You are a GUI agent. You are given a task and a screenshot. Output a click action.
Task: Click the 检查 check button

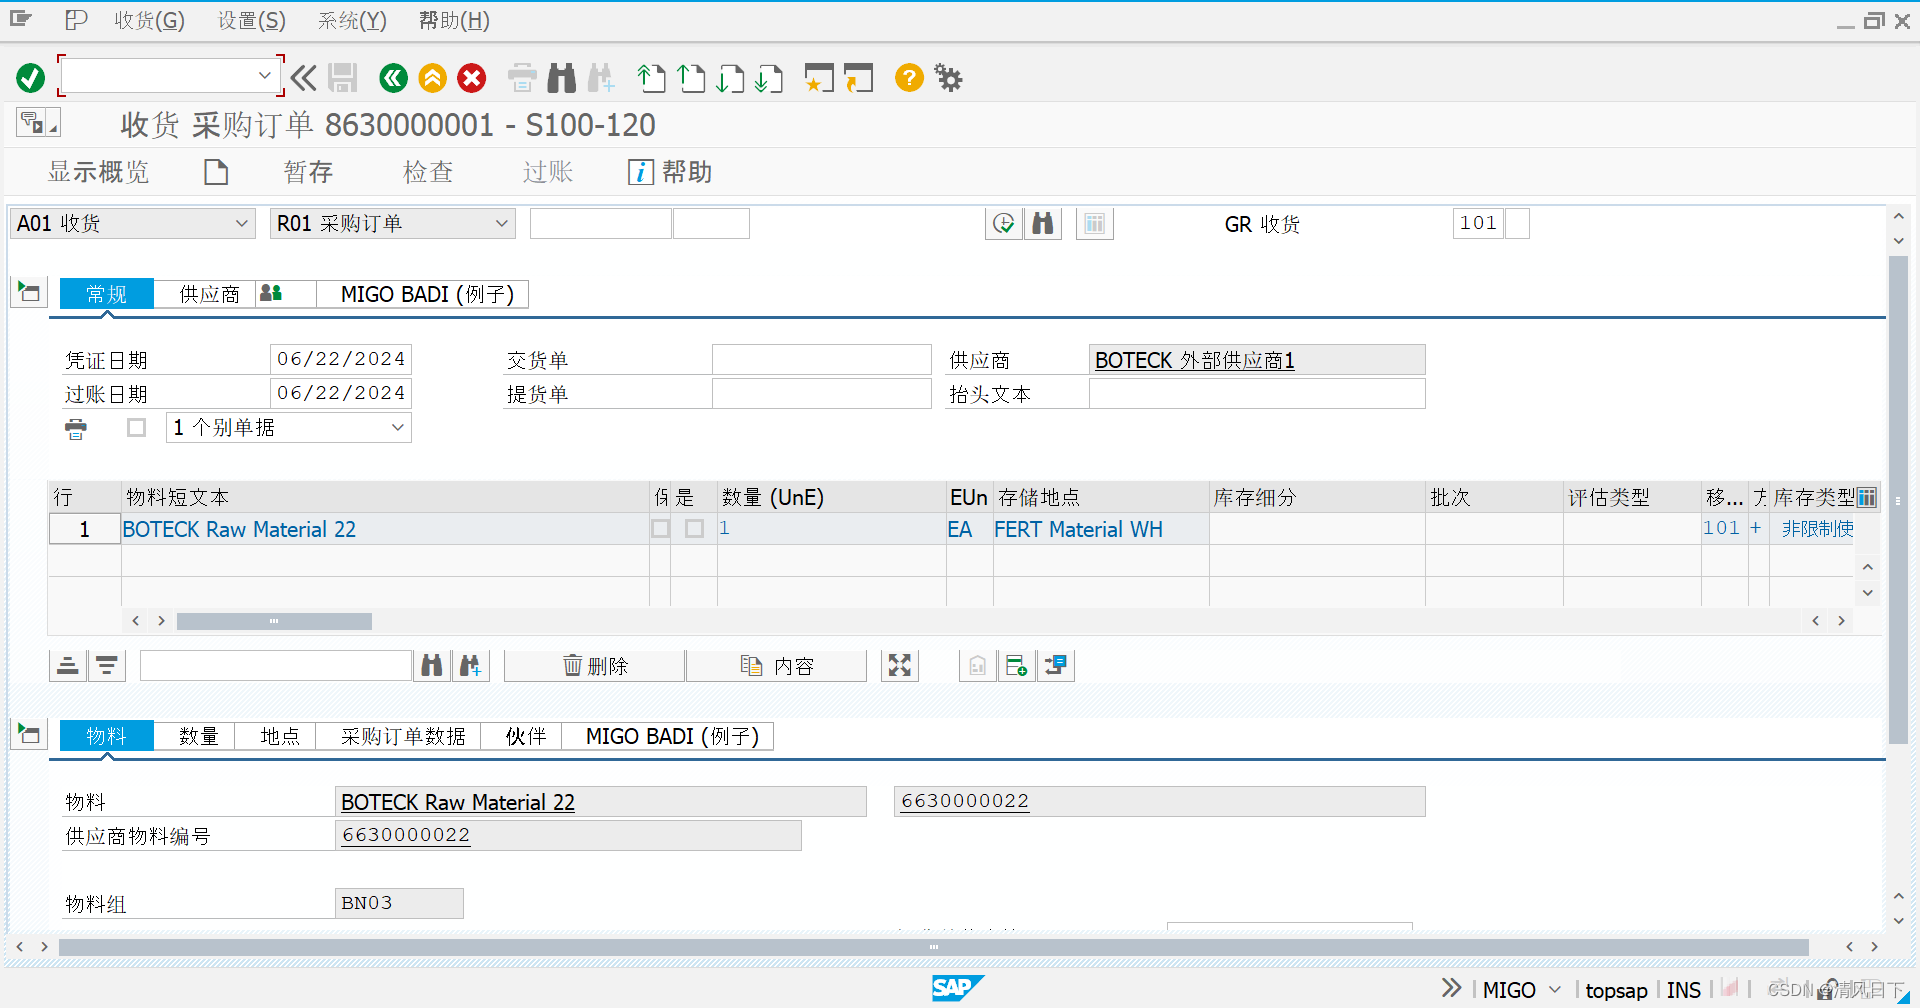[x=428, y=172]
